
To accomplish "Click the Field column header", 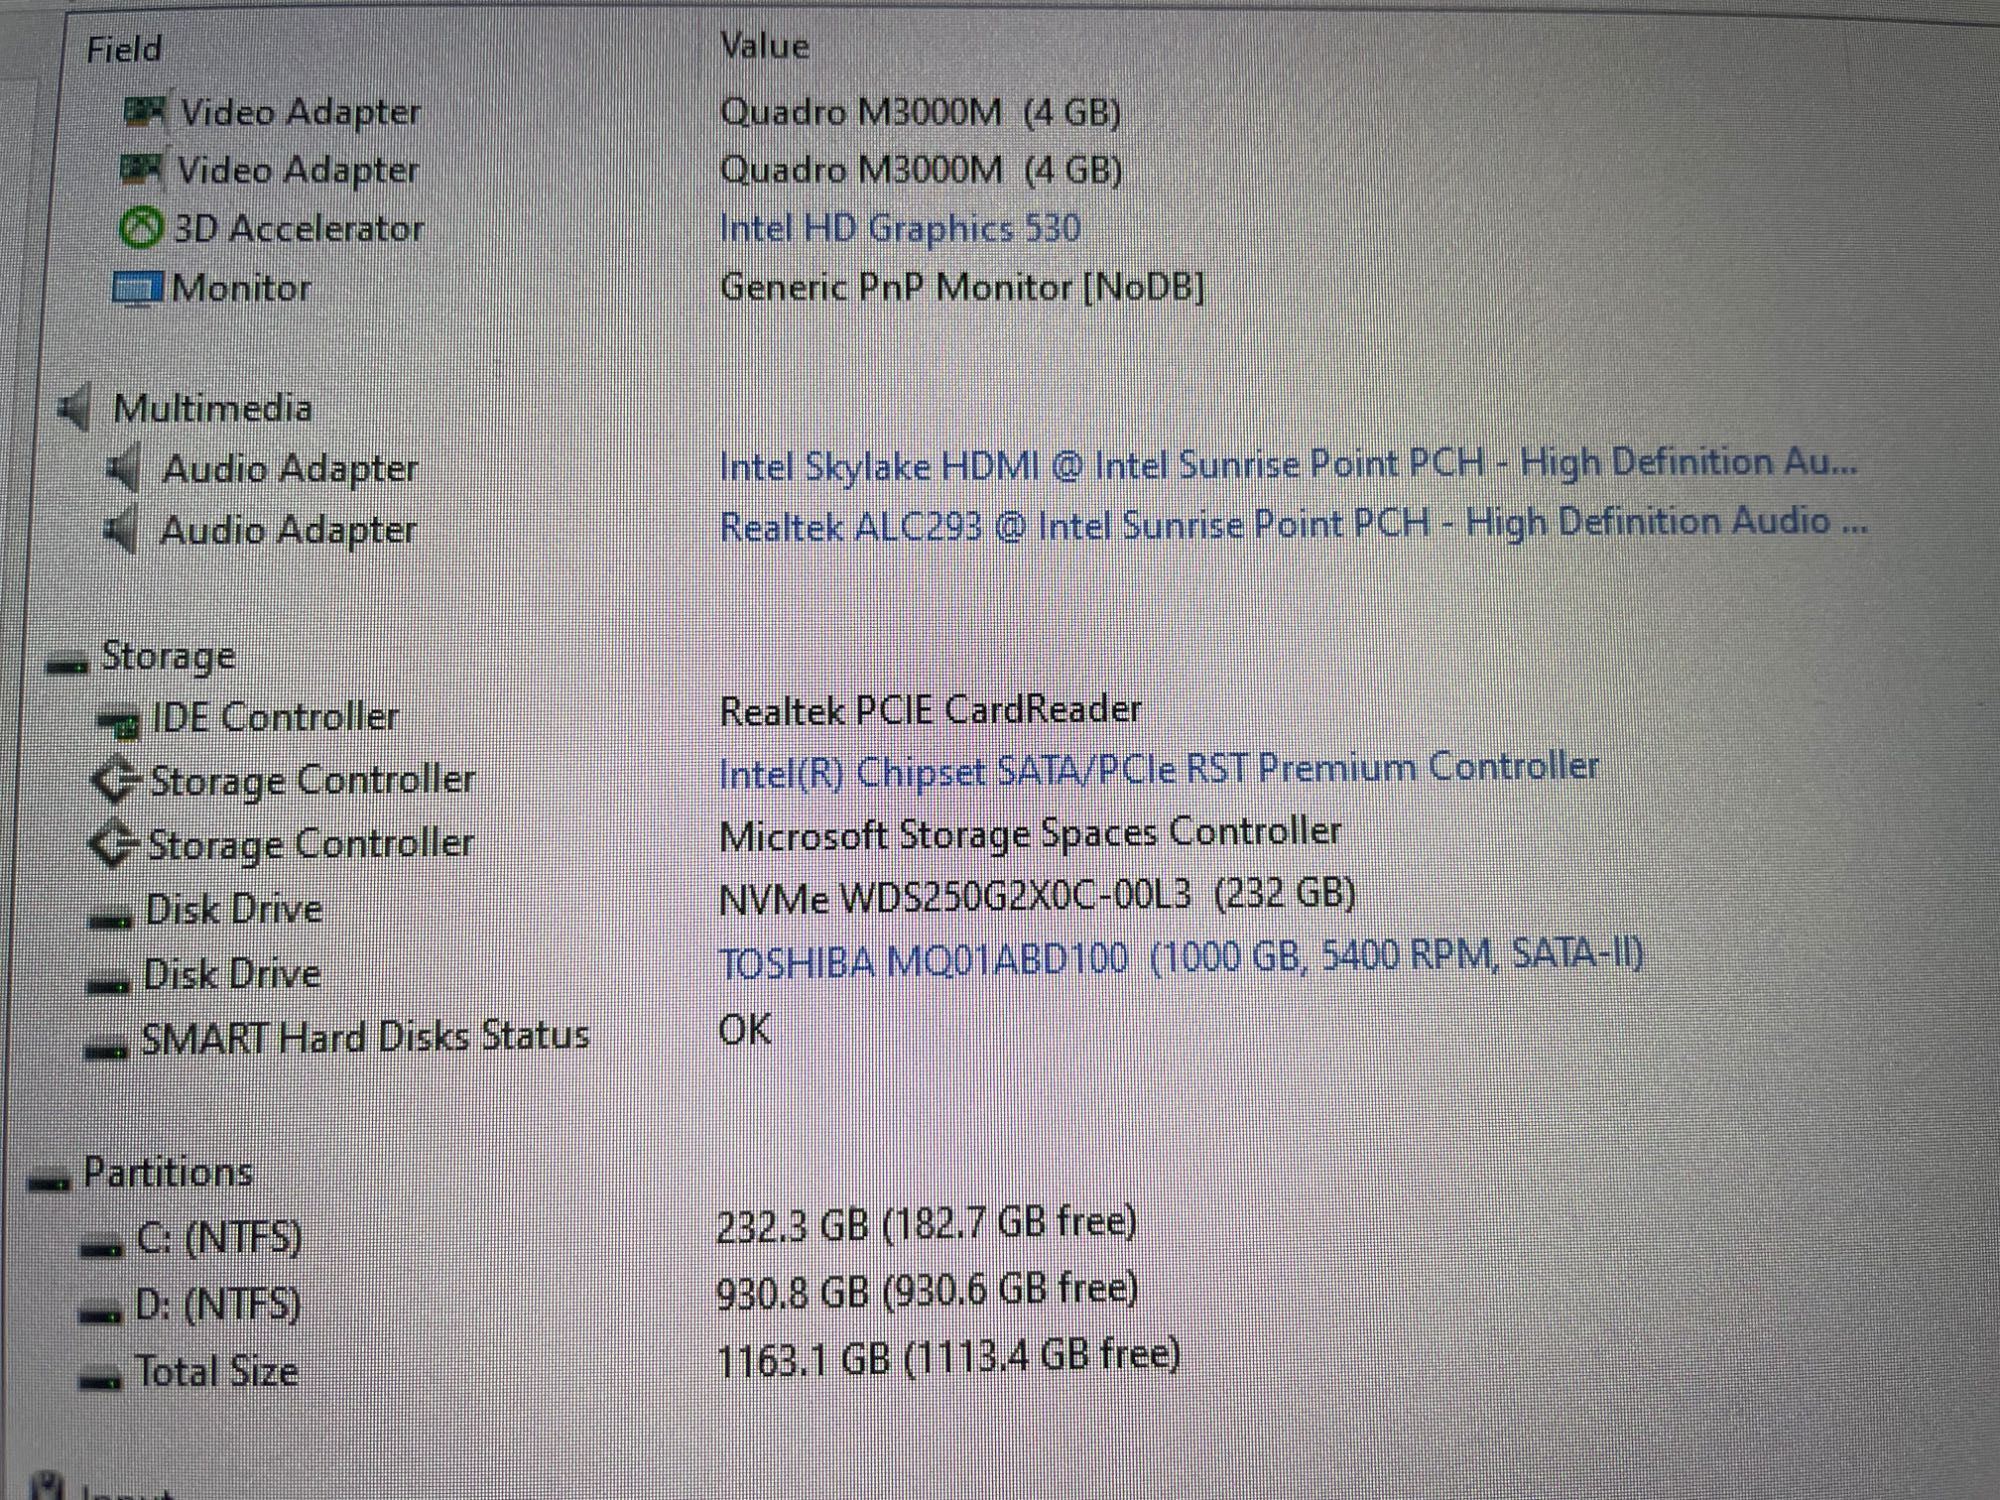I will [124, 49].
